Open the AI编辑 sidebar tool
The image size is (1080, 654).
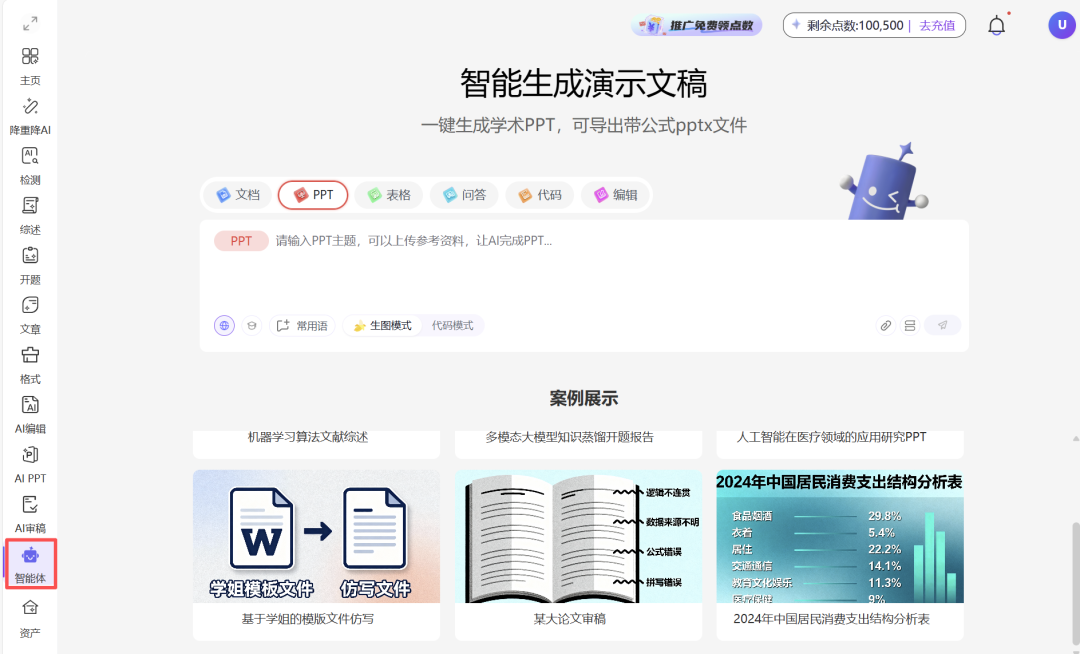pos(30,414)
